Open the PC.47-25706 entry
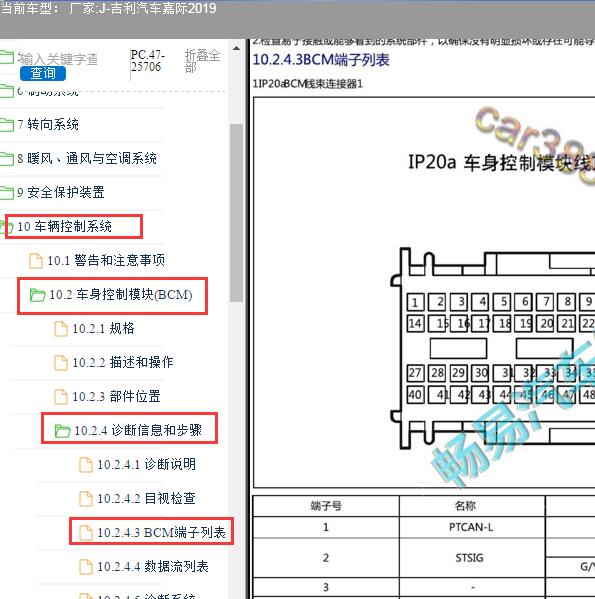The image size is (595, 599). pos(148,61)
